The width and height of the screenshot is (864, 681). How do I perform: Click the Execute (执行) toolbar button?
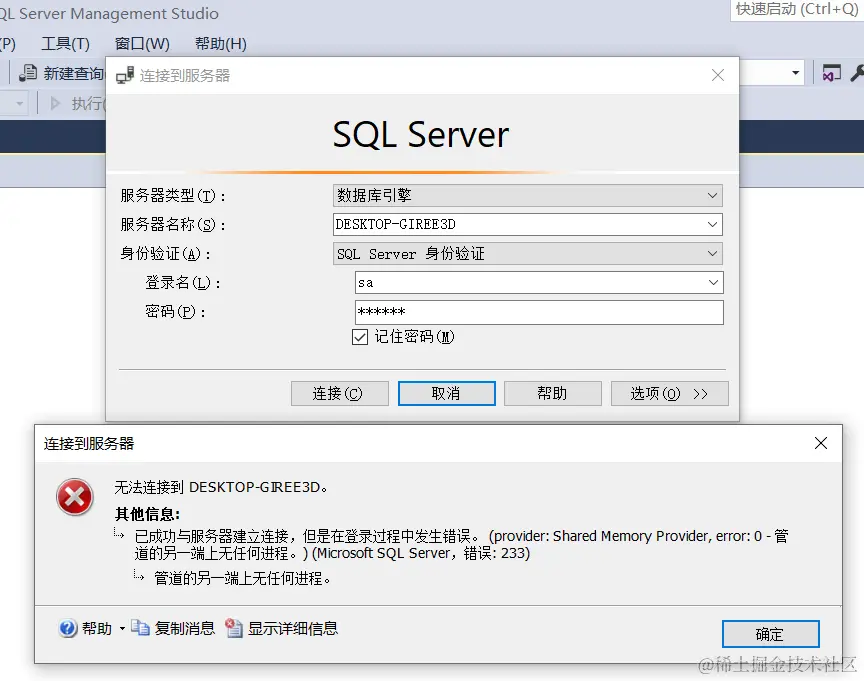[77, 103]
